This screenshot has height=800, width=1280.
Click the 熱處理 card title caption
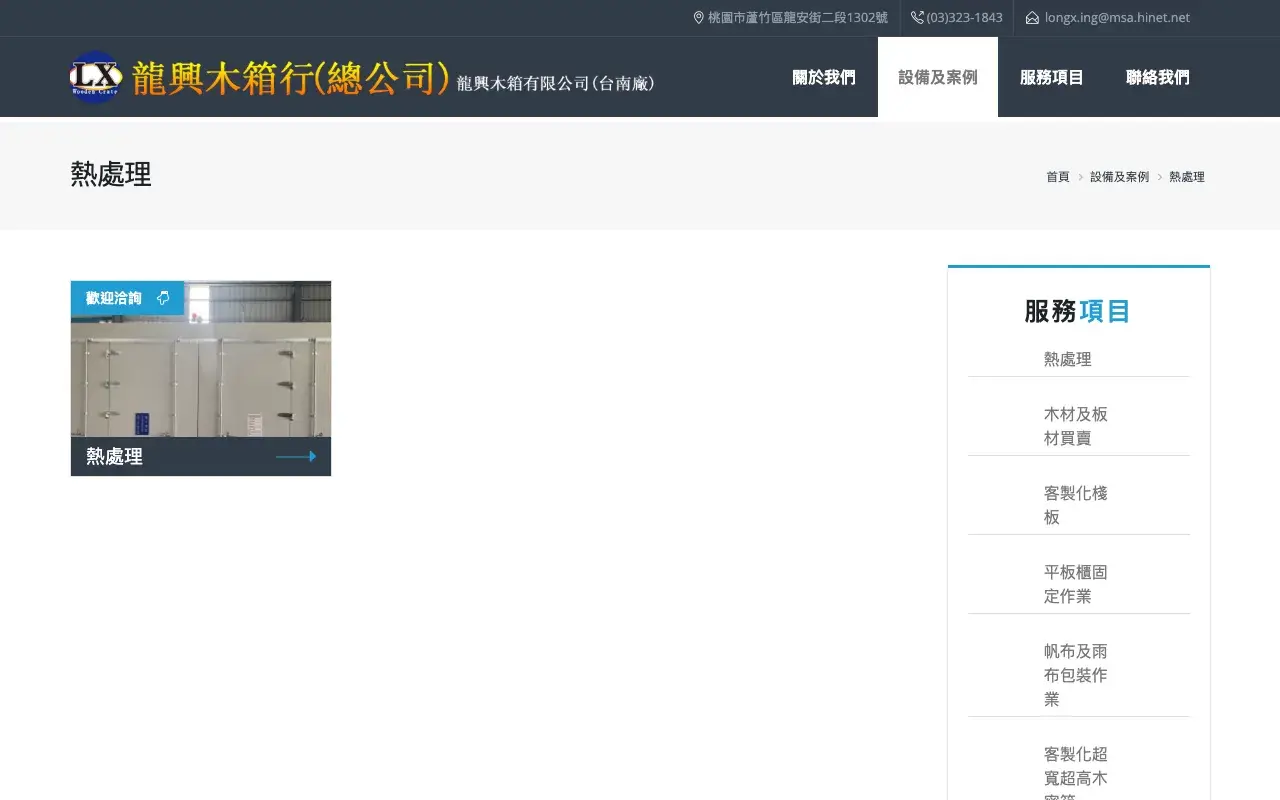(x=115, y=457)
